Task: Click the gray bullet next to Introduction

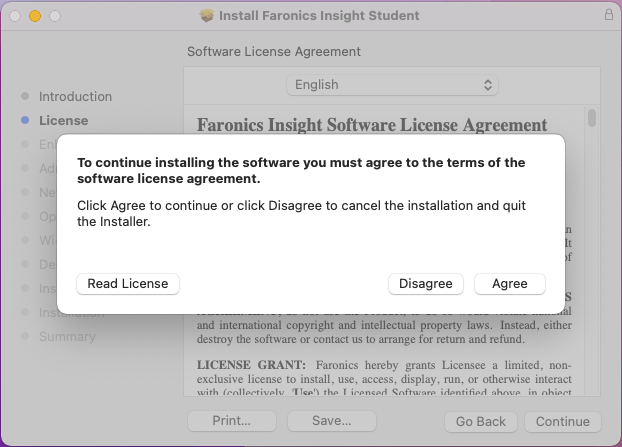Action: [25, 97]
